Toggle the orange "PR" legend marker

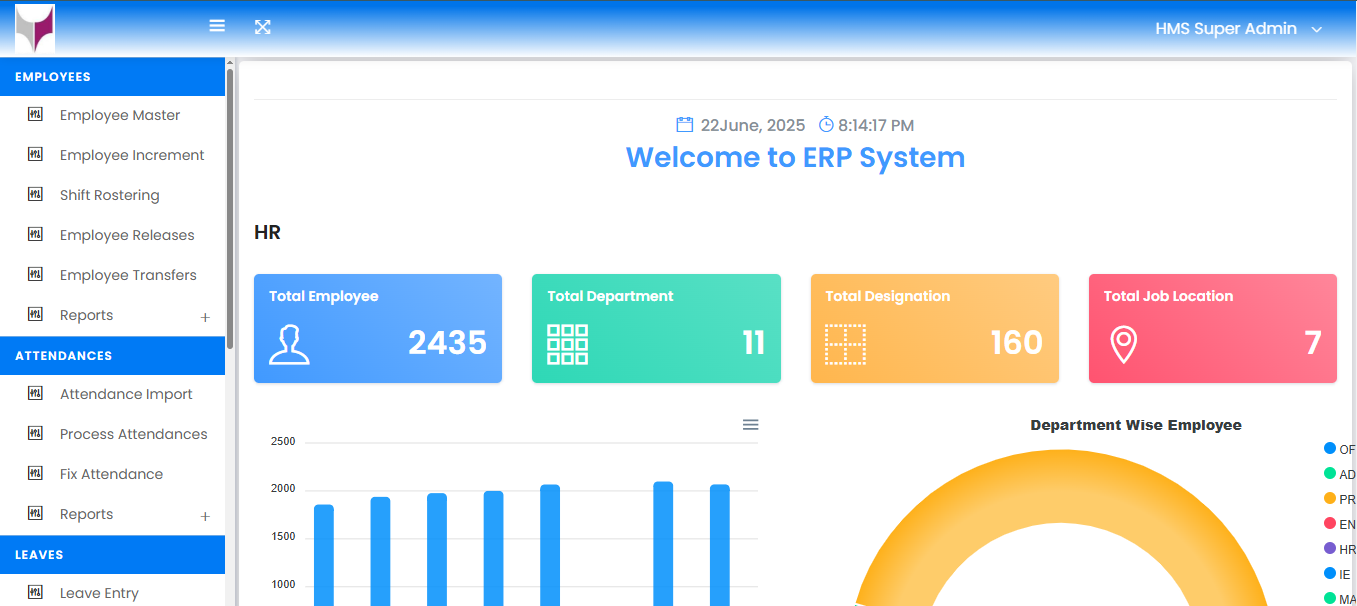tap(1330, 498)
